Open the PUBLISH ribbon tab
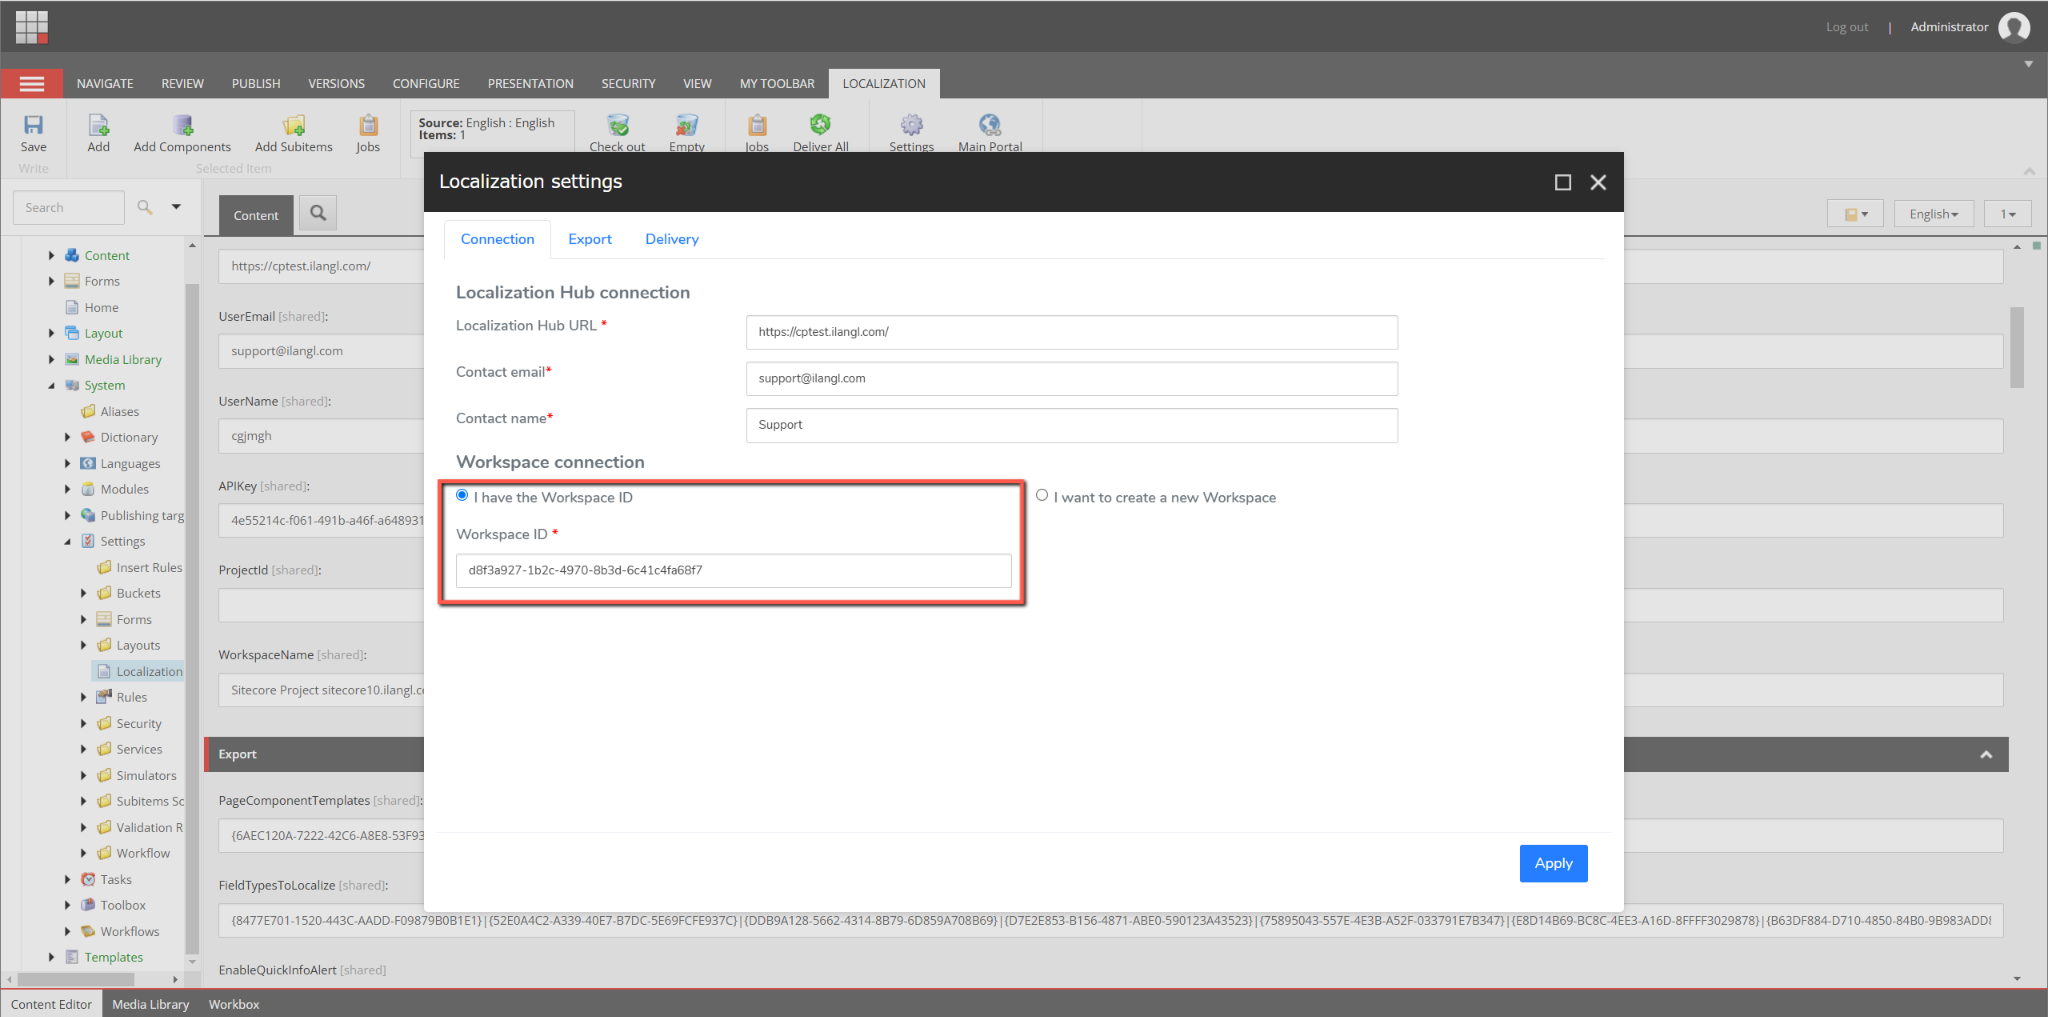 [256, 84]
